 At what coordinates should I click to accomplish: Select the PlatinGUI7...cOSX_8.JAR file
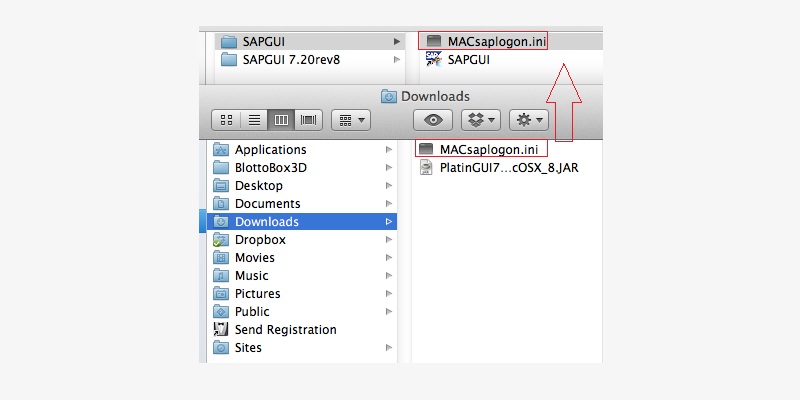pos(509,167)
